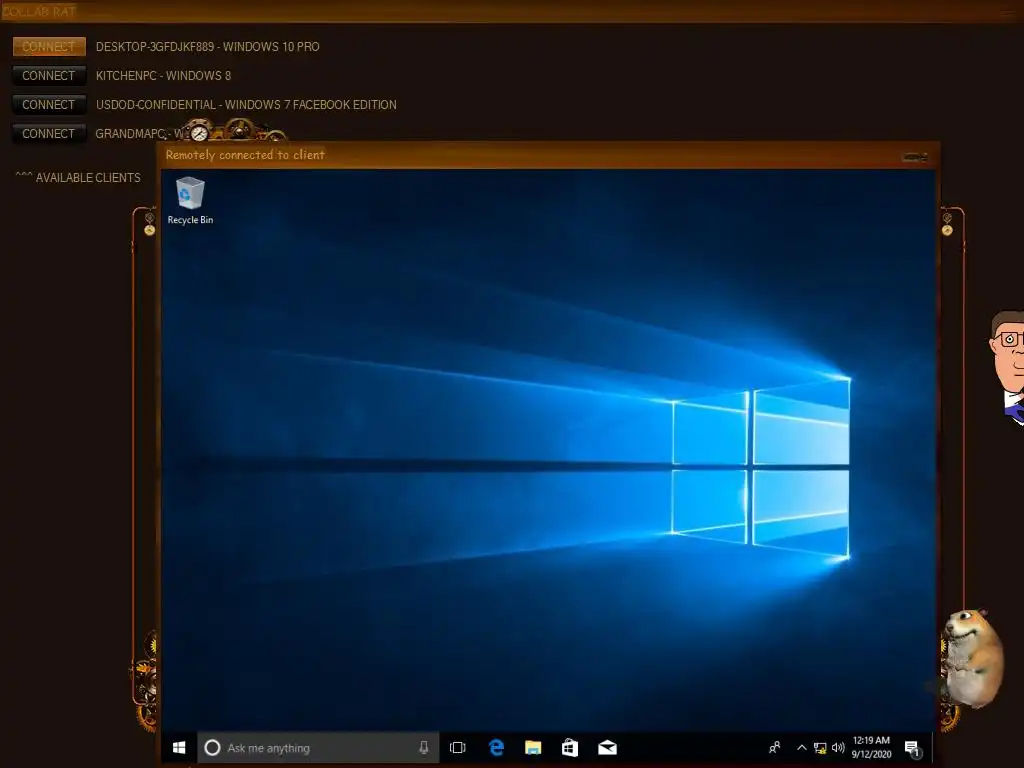Click the 'Ask me anything' search box
The width and height of the screenshot is (1024, 768).
pyautogui.click(x=319, y=748)
